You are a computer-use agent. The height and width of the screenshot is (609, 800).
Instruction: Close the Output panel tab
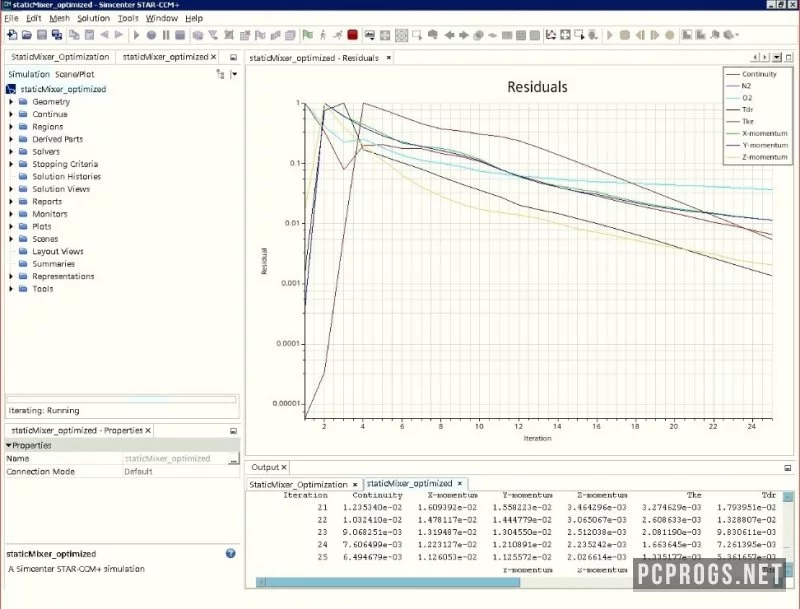284,467
